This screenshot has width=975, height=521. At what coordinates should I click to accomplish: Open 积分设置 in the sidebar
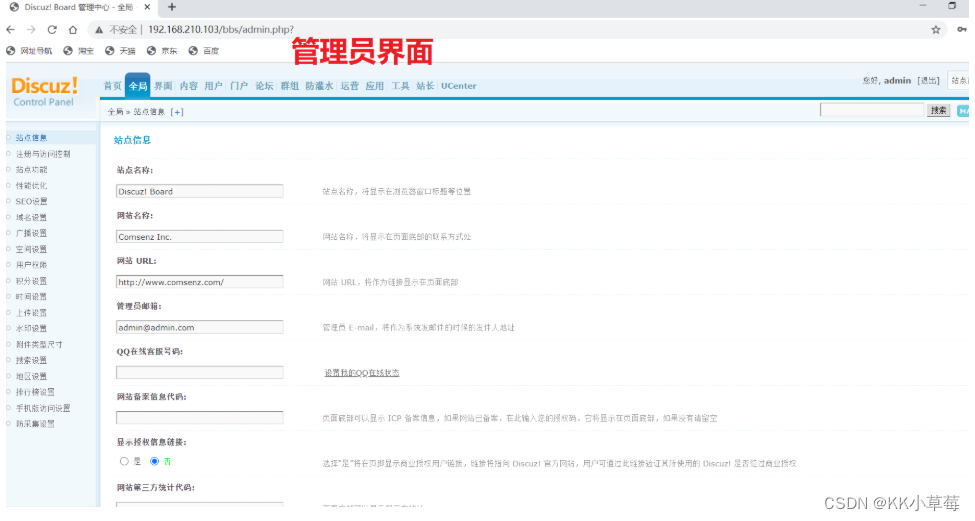pyautogui.click(x=31, y=281)
